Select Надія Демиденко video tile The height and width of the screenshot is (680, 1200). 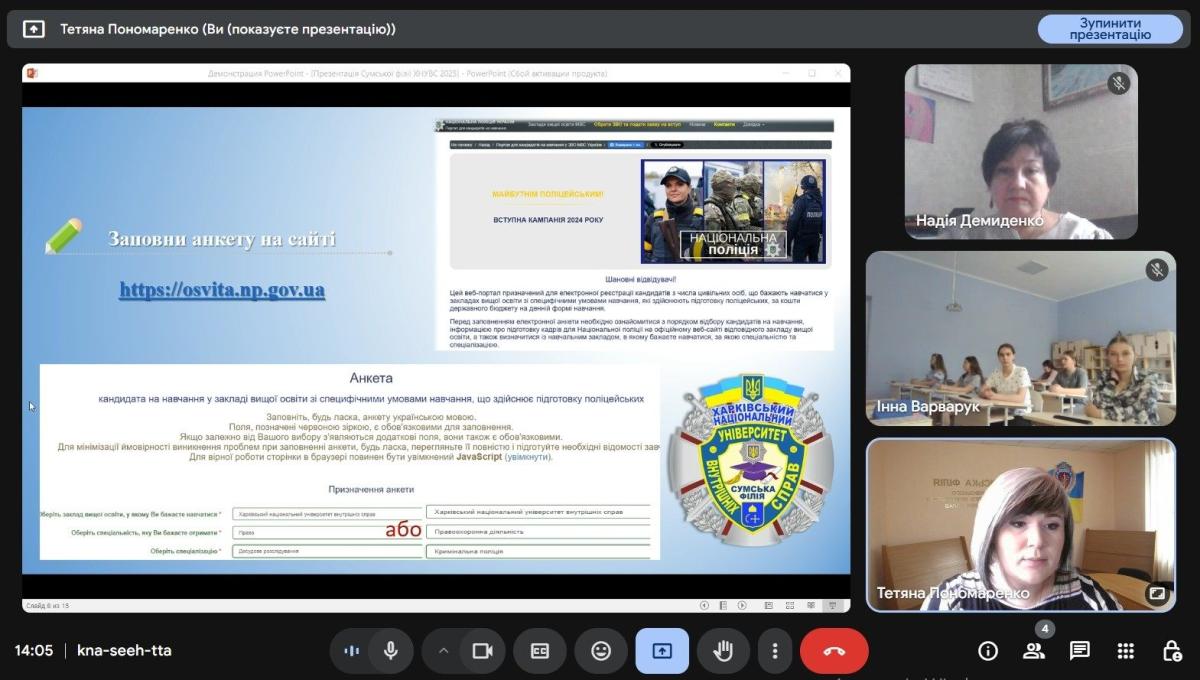pyautogui.click(x=1021, y=152)
